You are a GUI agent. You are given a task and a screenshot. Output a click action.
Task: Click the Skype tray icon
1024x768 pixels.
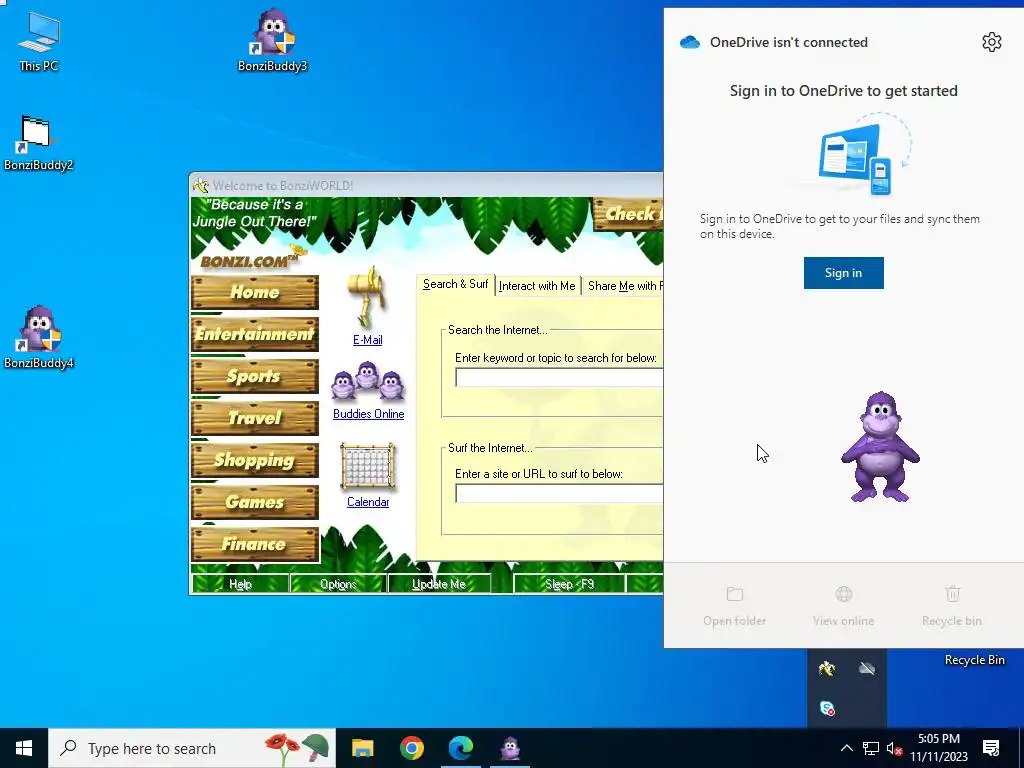[x=827, y=708]
